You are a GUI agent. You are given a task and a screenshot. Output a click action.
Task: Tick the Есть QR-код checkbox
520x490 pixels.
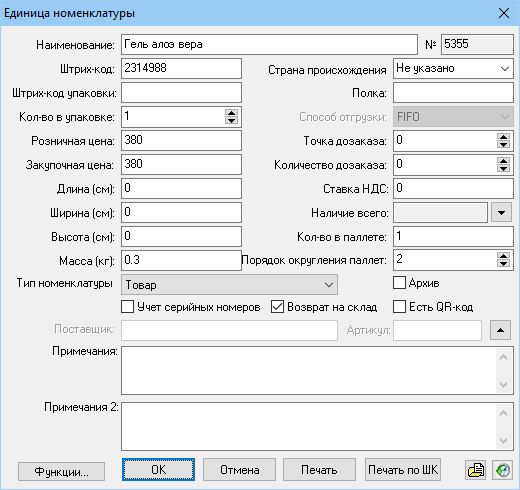click(399, 307)
